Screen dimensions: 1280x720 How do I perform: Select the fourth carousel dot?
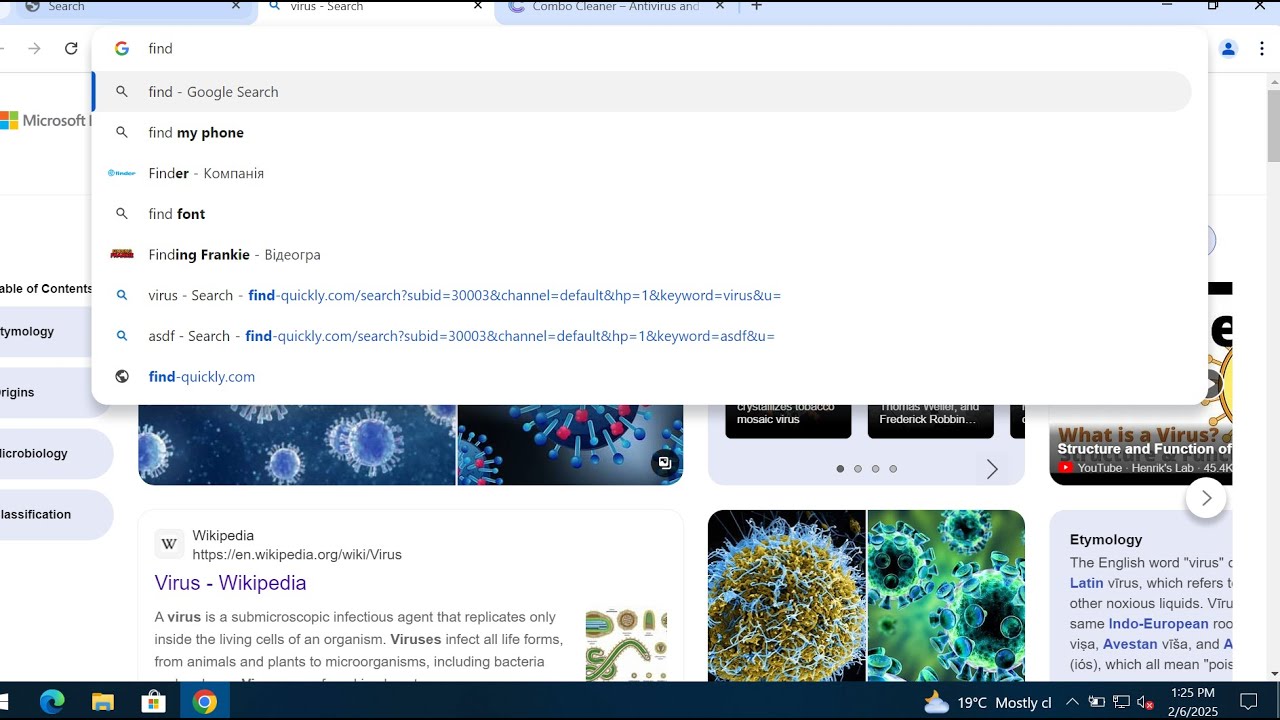click(x=893, y=469)
